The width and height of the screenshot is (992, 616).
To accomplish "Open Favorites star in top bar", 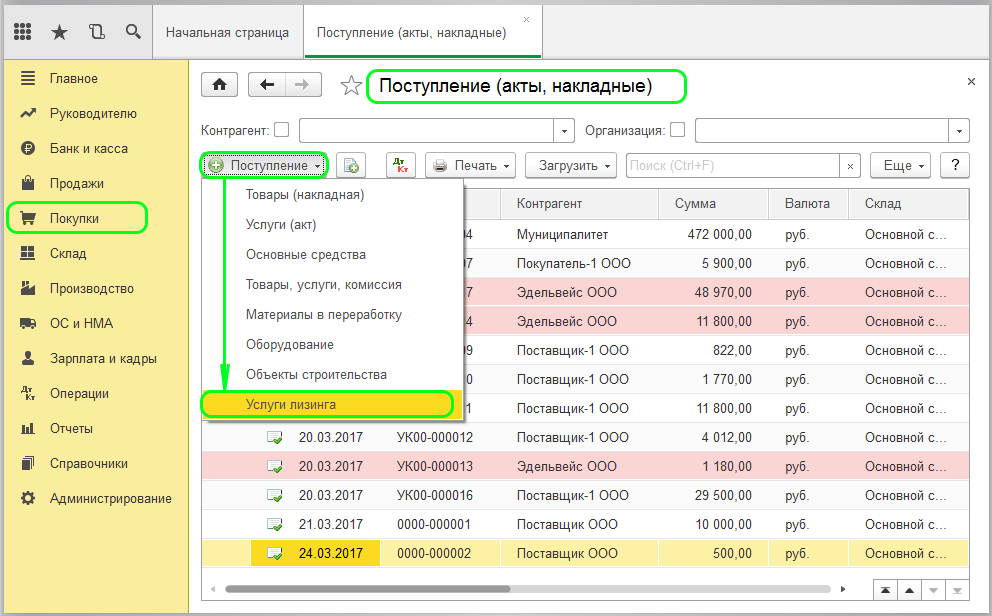I will [59, 32].
